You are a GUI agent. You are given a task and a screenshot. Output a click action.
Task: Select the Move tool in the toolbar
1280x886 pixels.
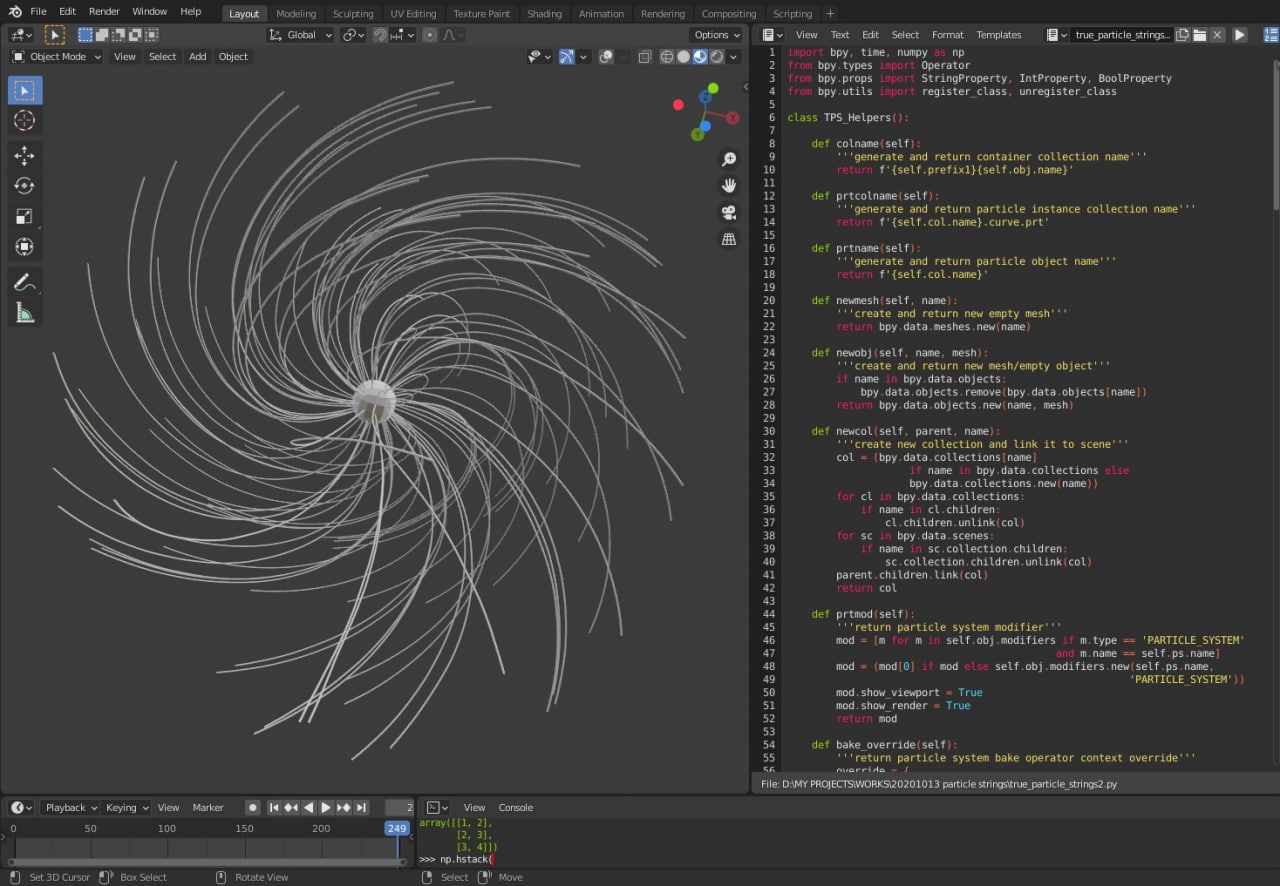click(x=24, y=155)
